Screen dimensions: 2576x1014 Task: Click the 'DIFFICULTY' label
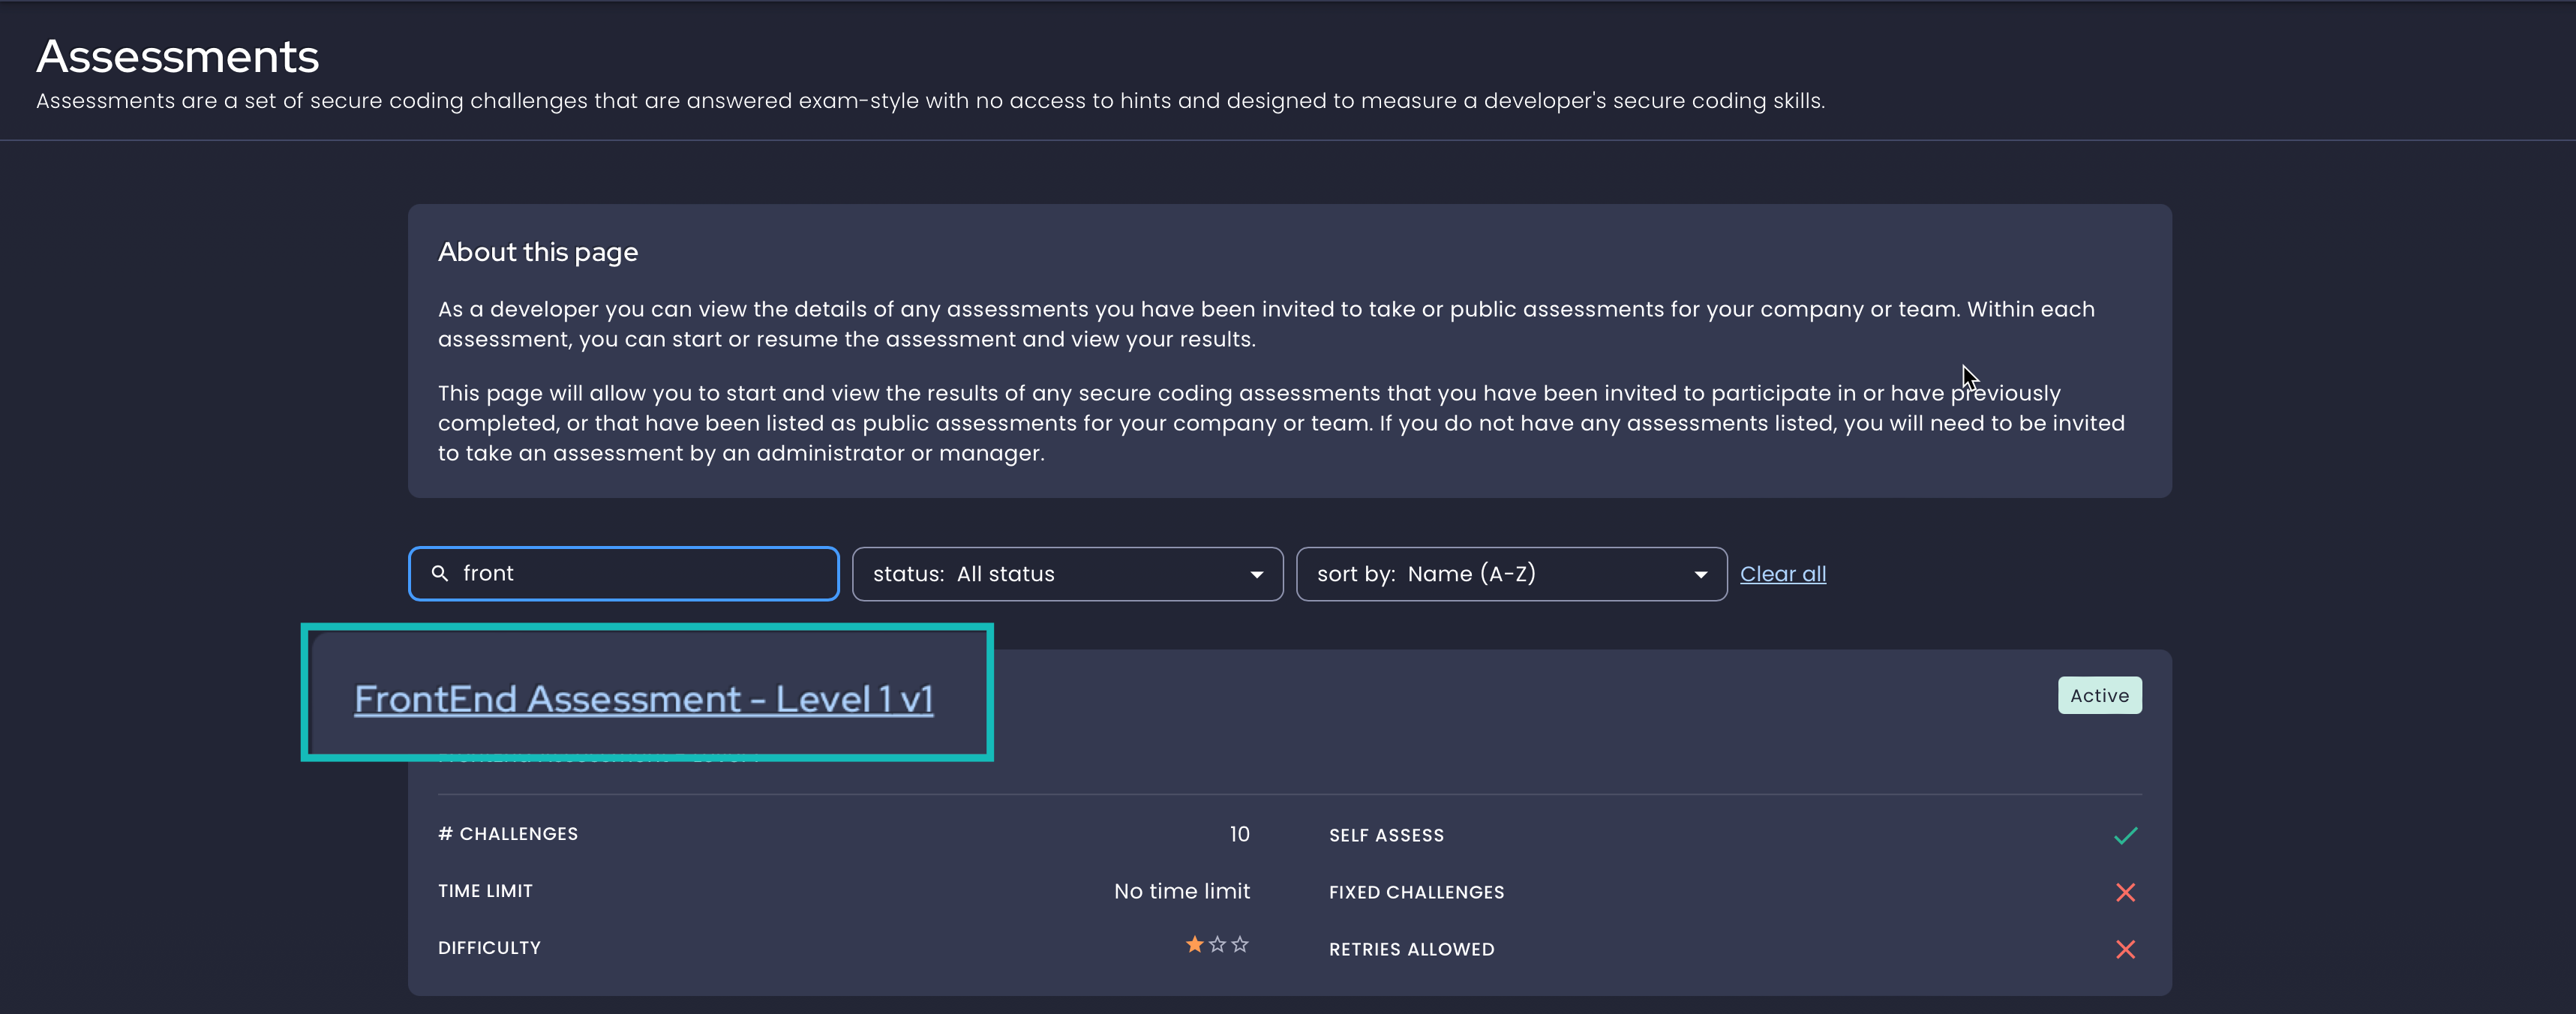(x=489, y=948)
